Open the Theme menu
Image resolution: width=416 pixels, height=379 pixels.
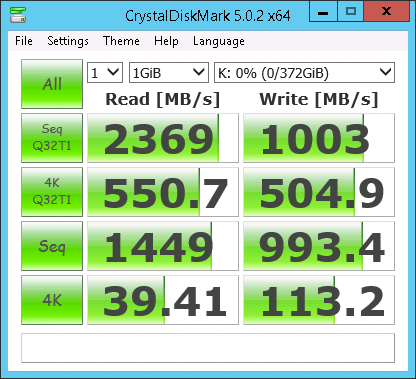121,41
